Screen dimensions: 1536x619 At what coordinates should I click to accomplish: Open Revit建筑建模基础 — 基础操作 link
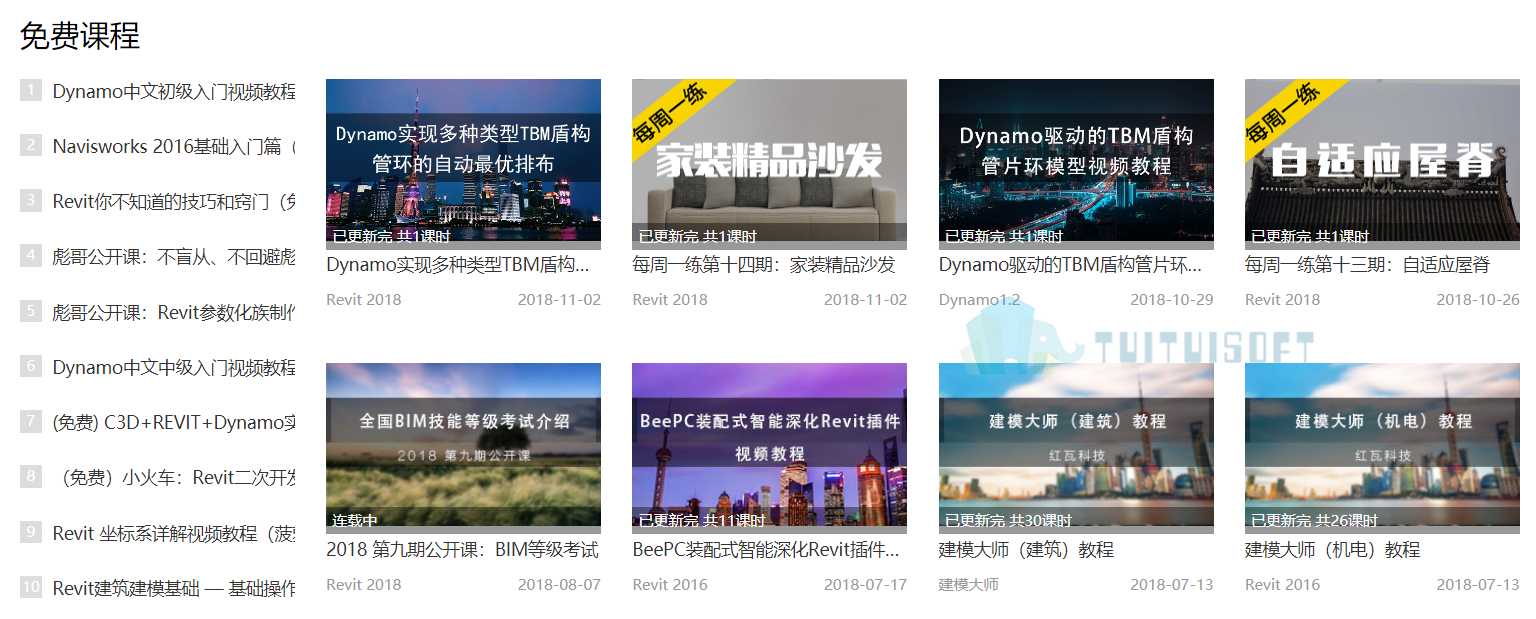pyautogui.click(x=174, y=589)
